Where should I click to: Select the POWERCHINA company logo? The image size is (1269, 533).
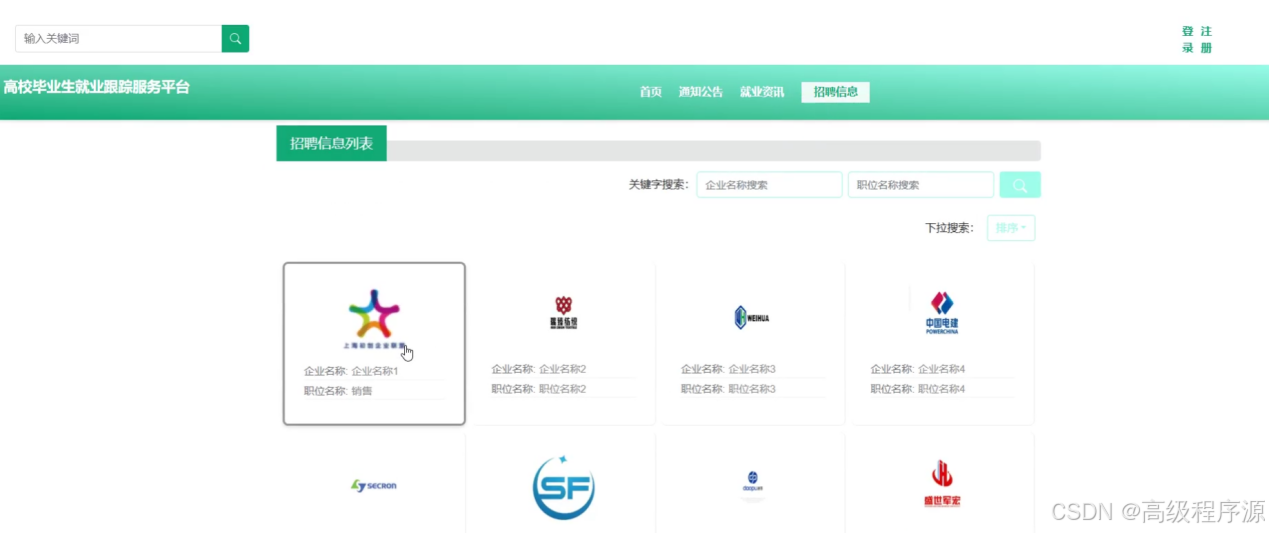941,313
